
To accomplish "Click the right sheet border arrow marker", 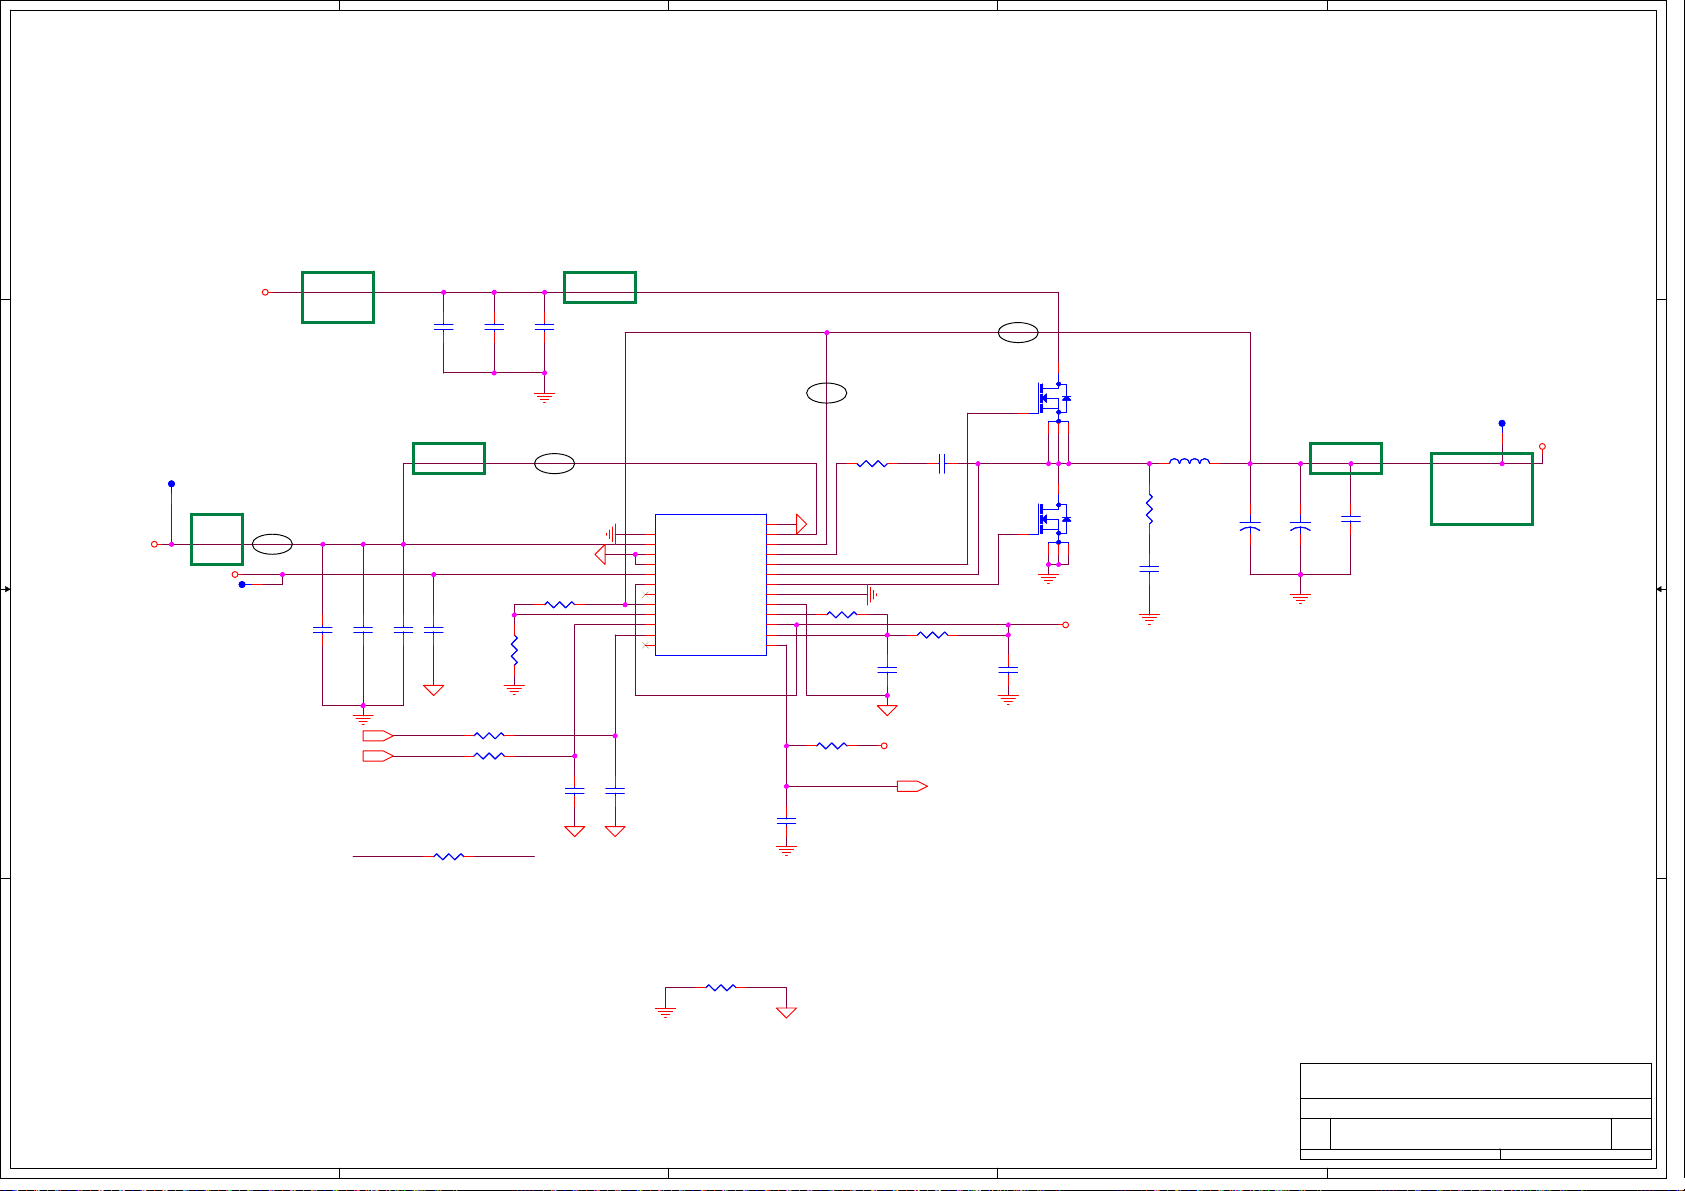I will 1661,589.
